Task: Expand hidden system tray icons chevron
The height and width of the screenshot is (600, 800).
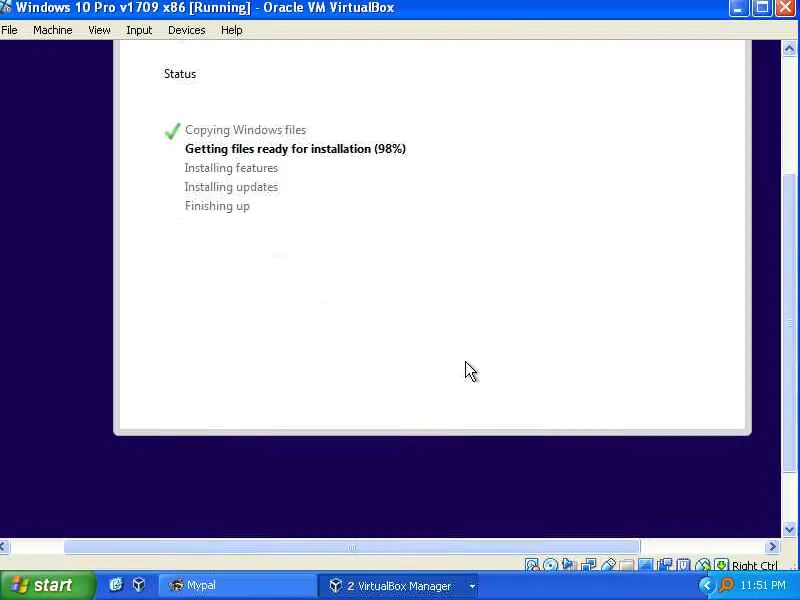Action: [707, 585]
